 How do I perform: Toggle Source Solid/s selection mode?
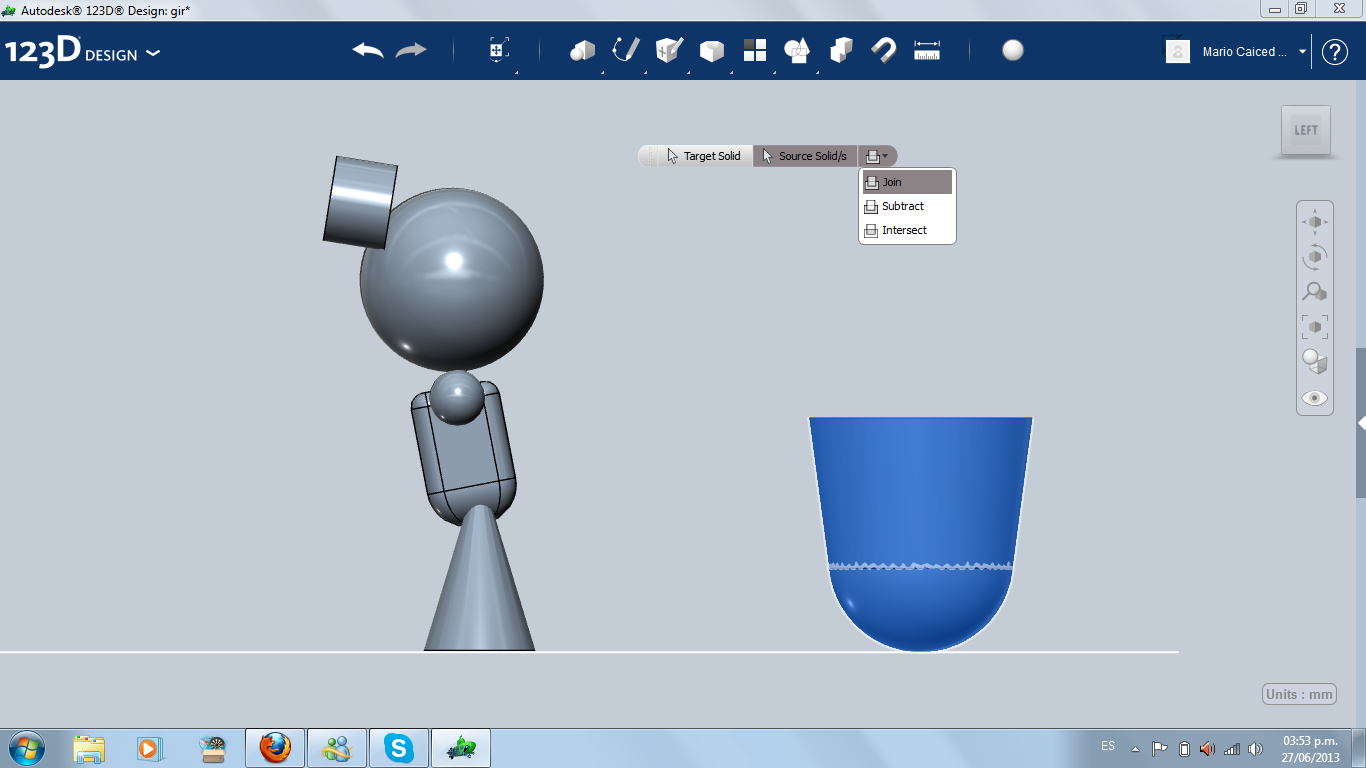(x=805, y=156)
